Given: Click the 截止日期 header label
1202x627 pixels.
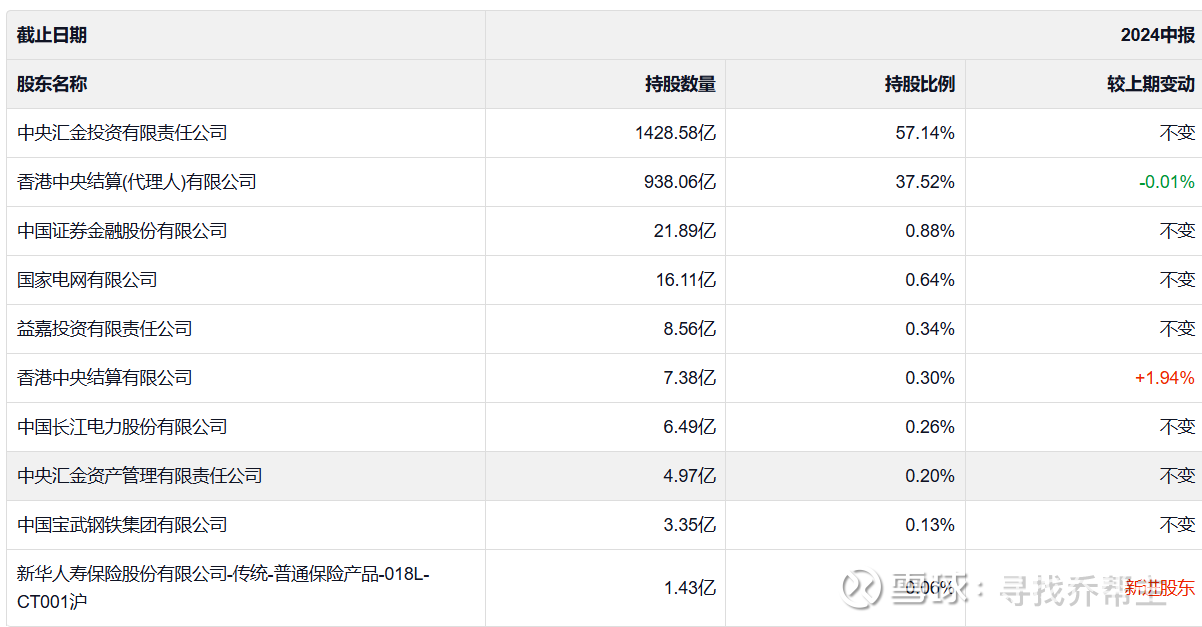Looking at the screenshot, I should 52,35.
